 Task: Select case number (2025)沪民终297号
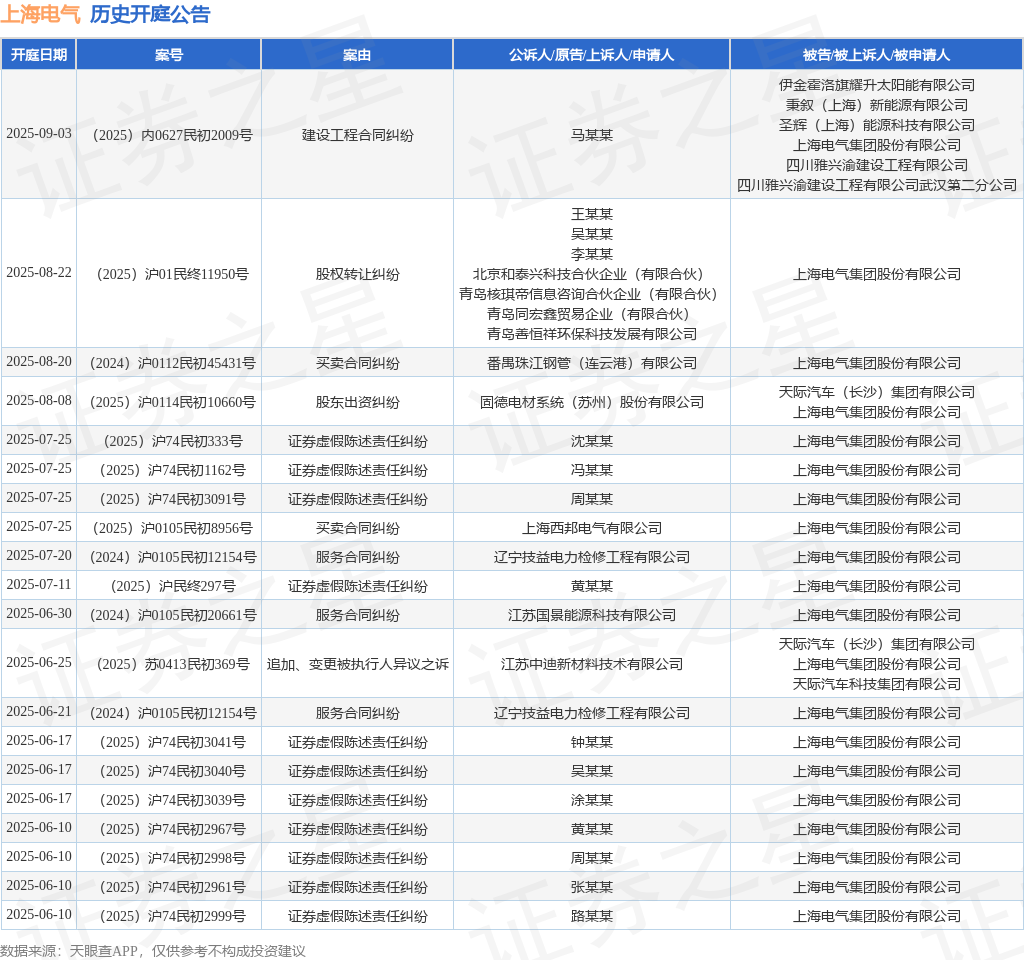[x=169, y=586]
